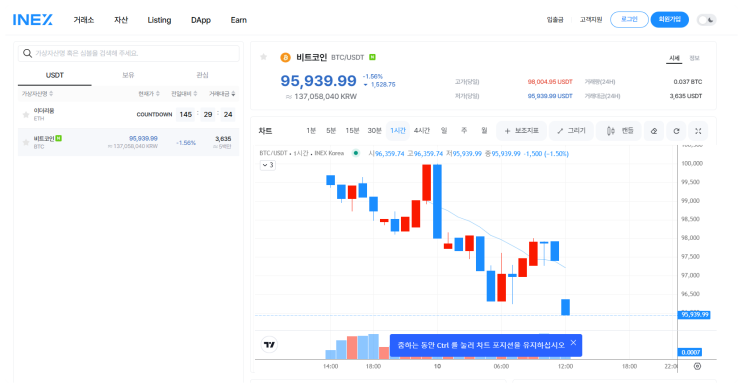Open the 거래소 menu
Image resolution: width=743 pixels, height=388 pixels.
pos(84,20)
